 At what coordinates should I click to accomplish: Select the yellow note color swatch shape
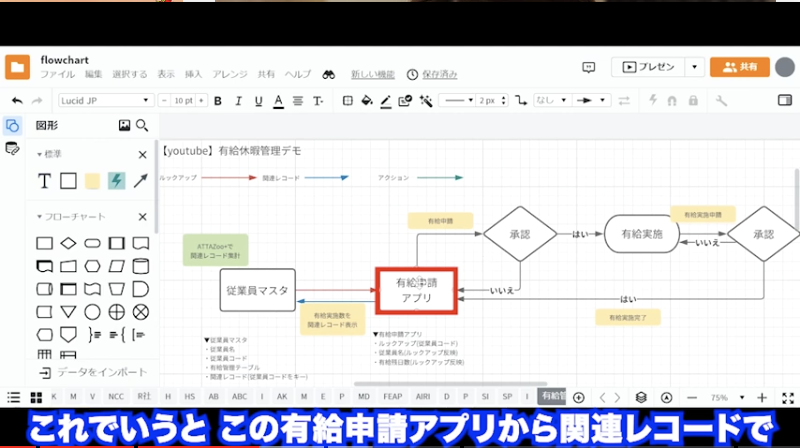[92, 181]
